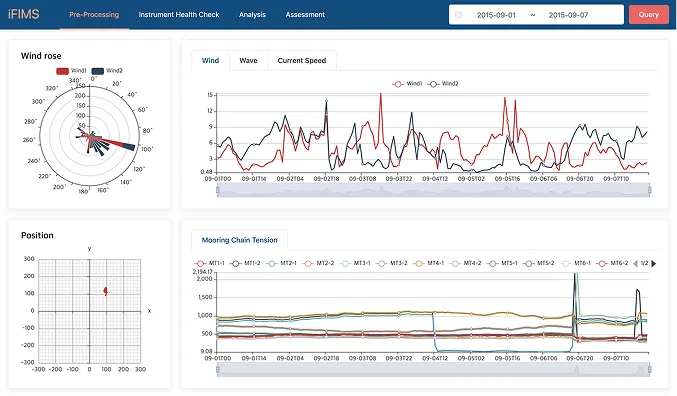The height and width of the screenshot is (396, 677).
Task: Click the calendar icon in the date range field
Action: pyautogui.click(x=459, y=15)
